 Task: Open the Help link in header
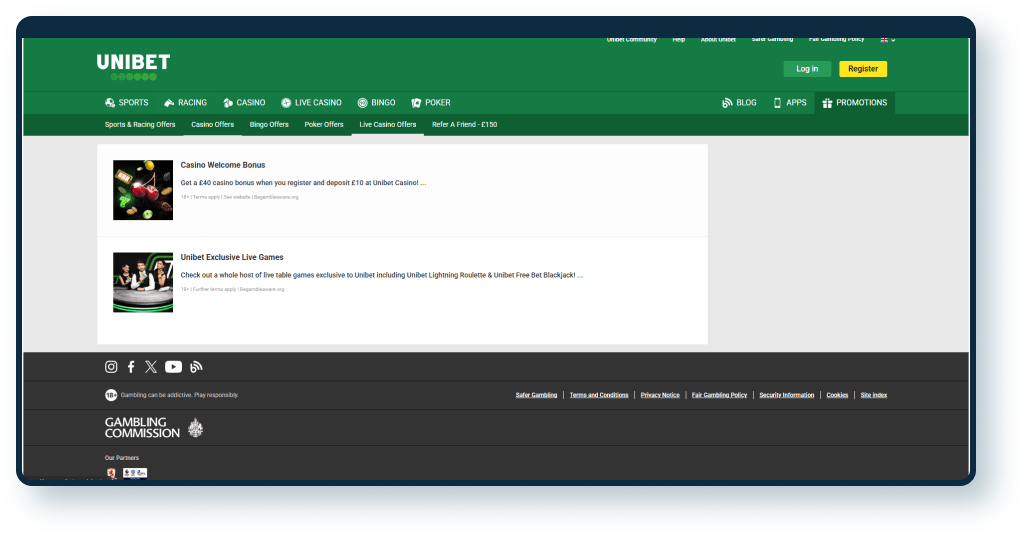click(679, 40)
